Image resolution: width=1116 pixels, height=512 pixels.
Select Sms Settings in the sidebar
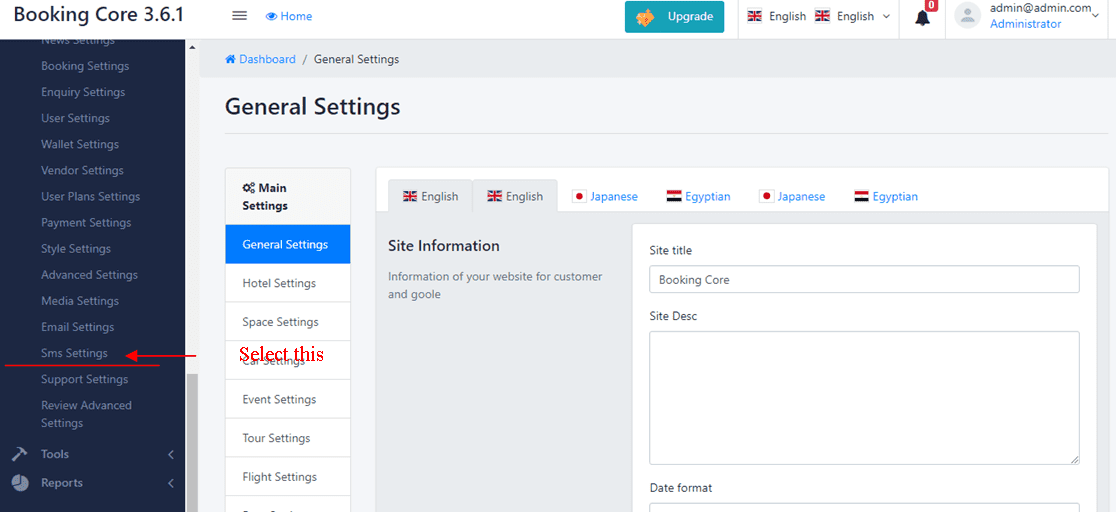tap(74, 353)
